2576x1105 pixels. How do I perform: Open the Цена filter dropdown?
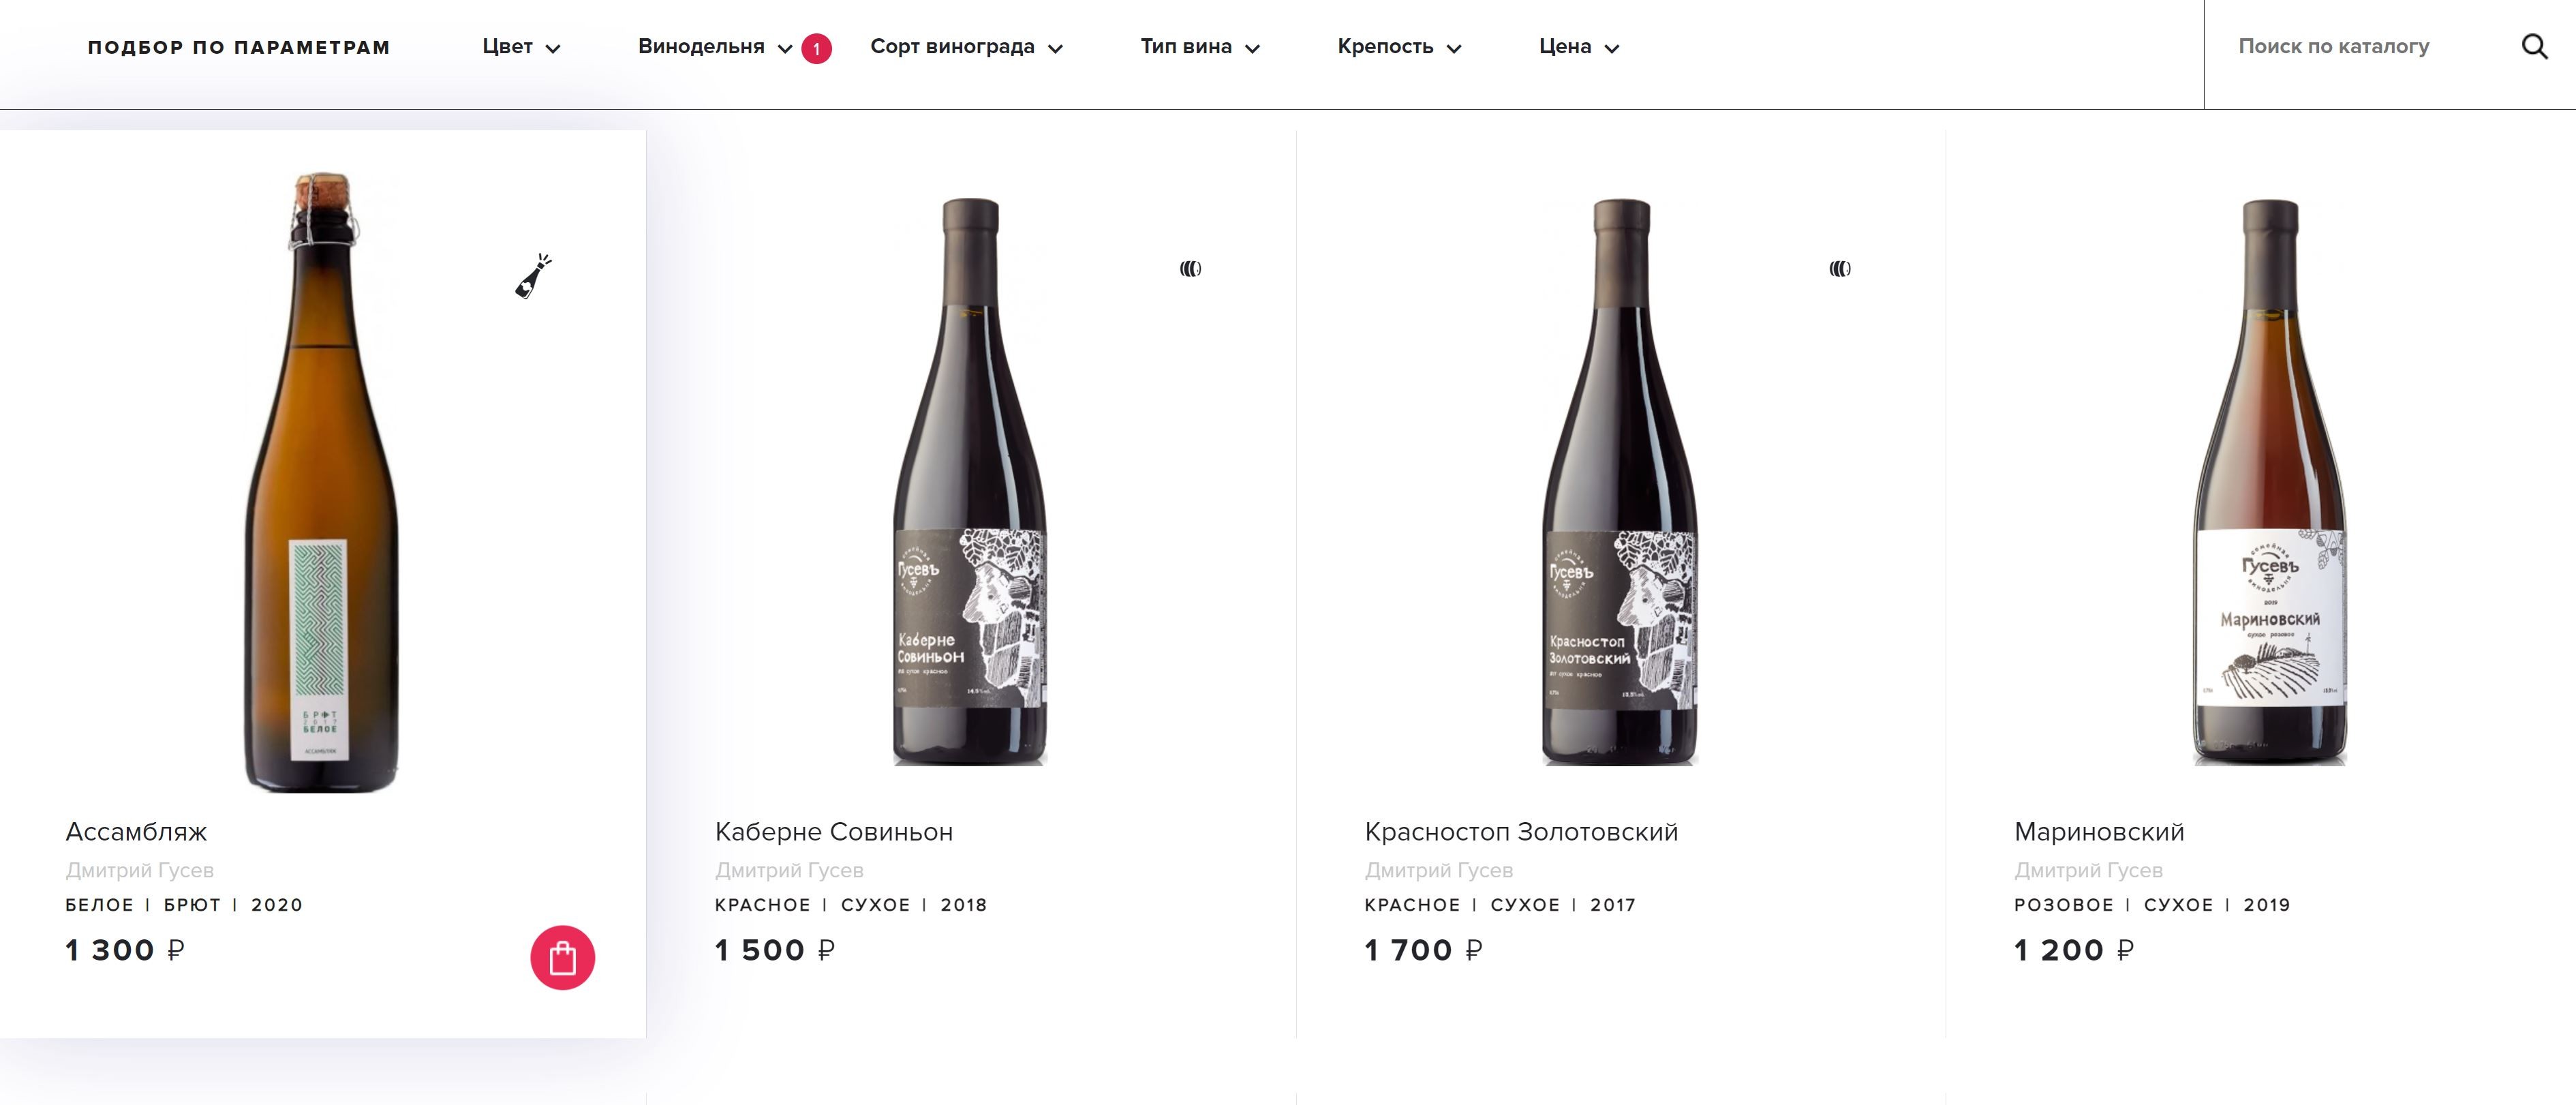click(x=1578, y=47)
